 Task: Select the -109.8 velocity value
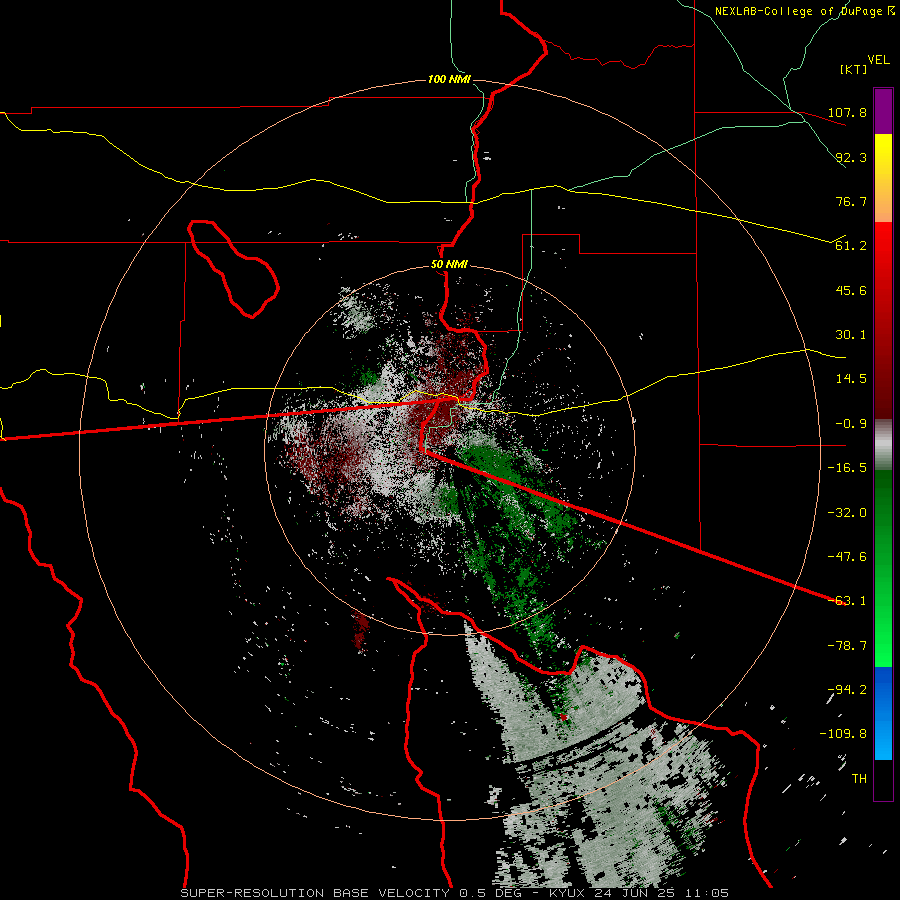[843, 734]
